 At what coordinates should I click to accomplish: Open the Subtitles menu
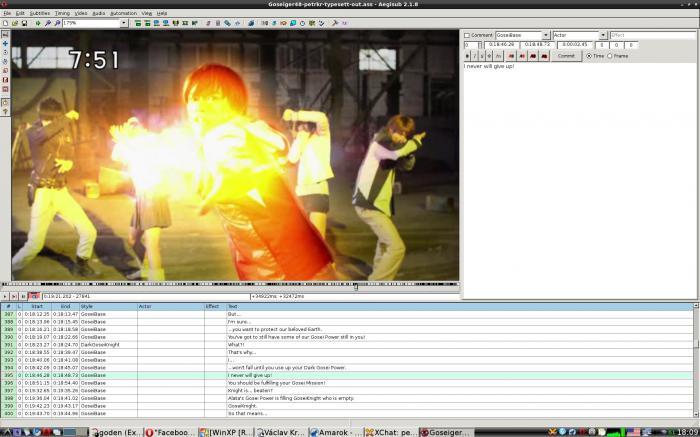point(40,13)
